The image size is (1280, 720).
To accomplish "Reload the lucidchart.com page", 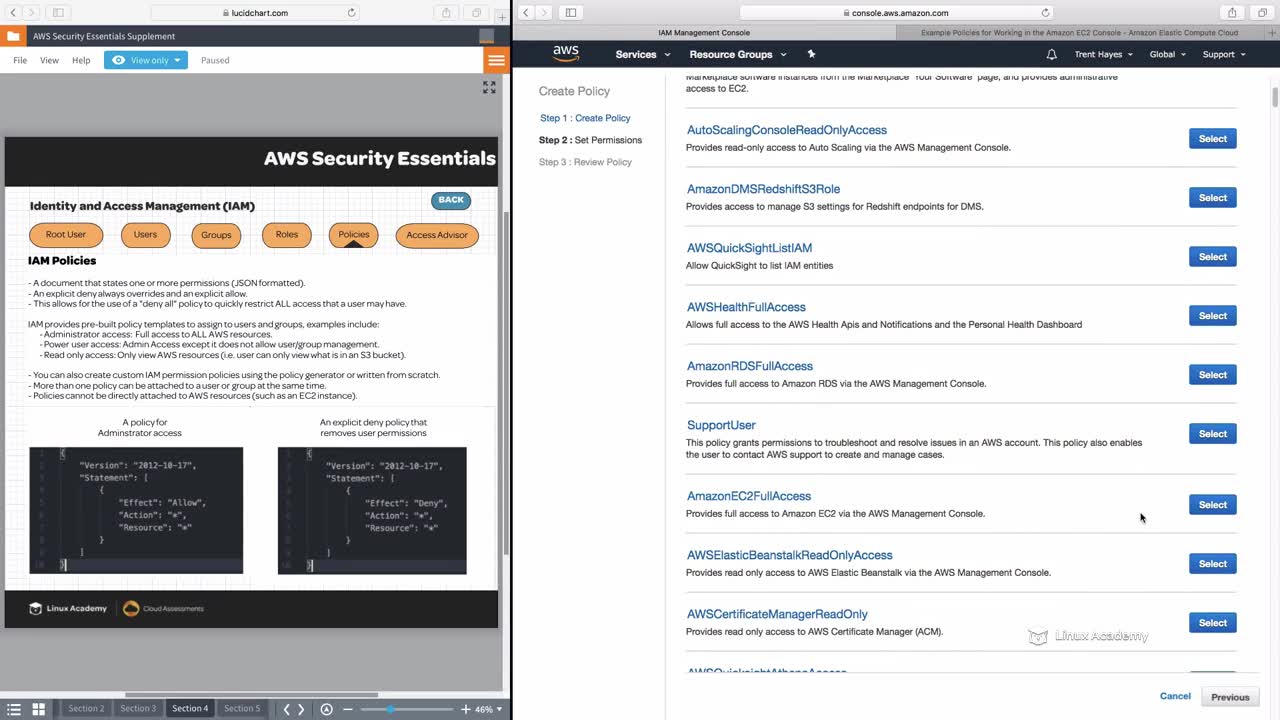I will [x=351, y=13].
